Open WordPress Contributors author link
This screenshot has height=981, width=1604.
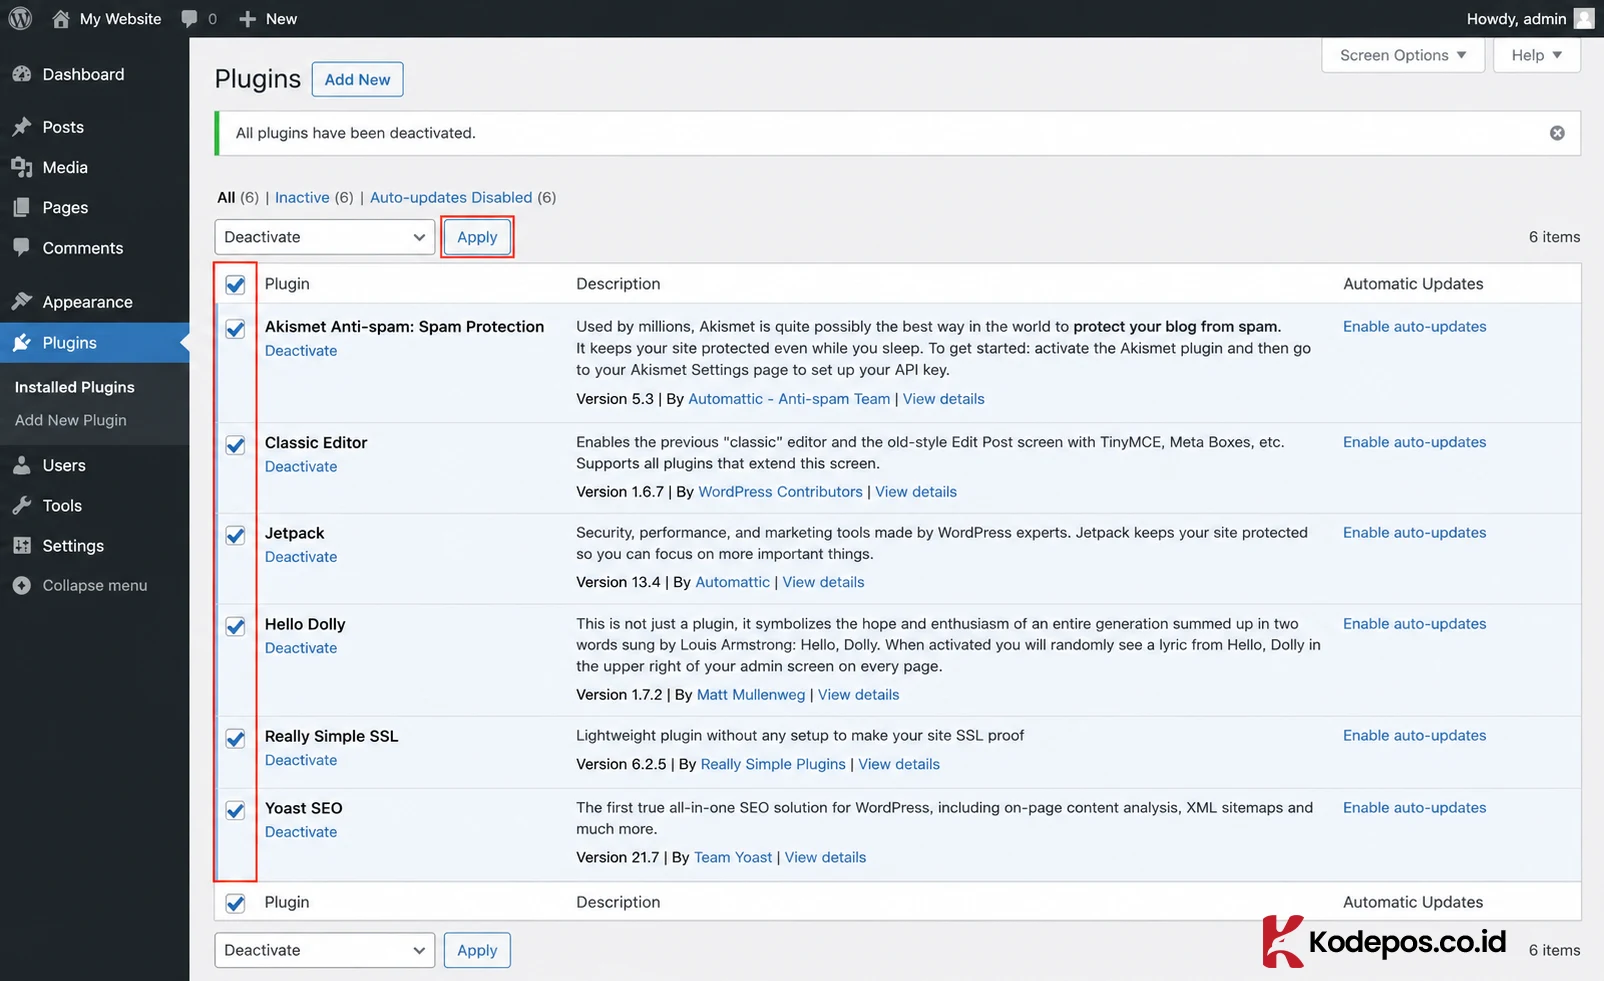[x=780, y=492]
